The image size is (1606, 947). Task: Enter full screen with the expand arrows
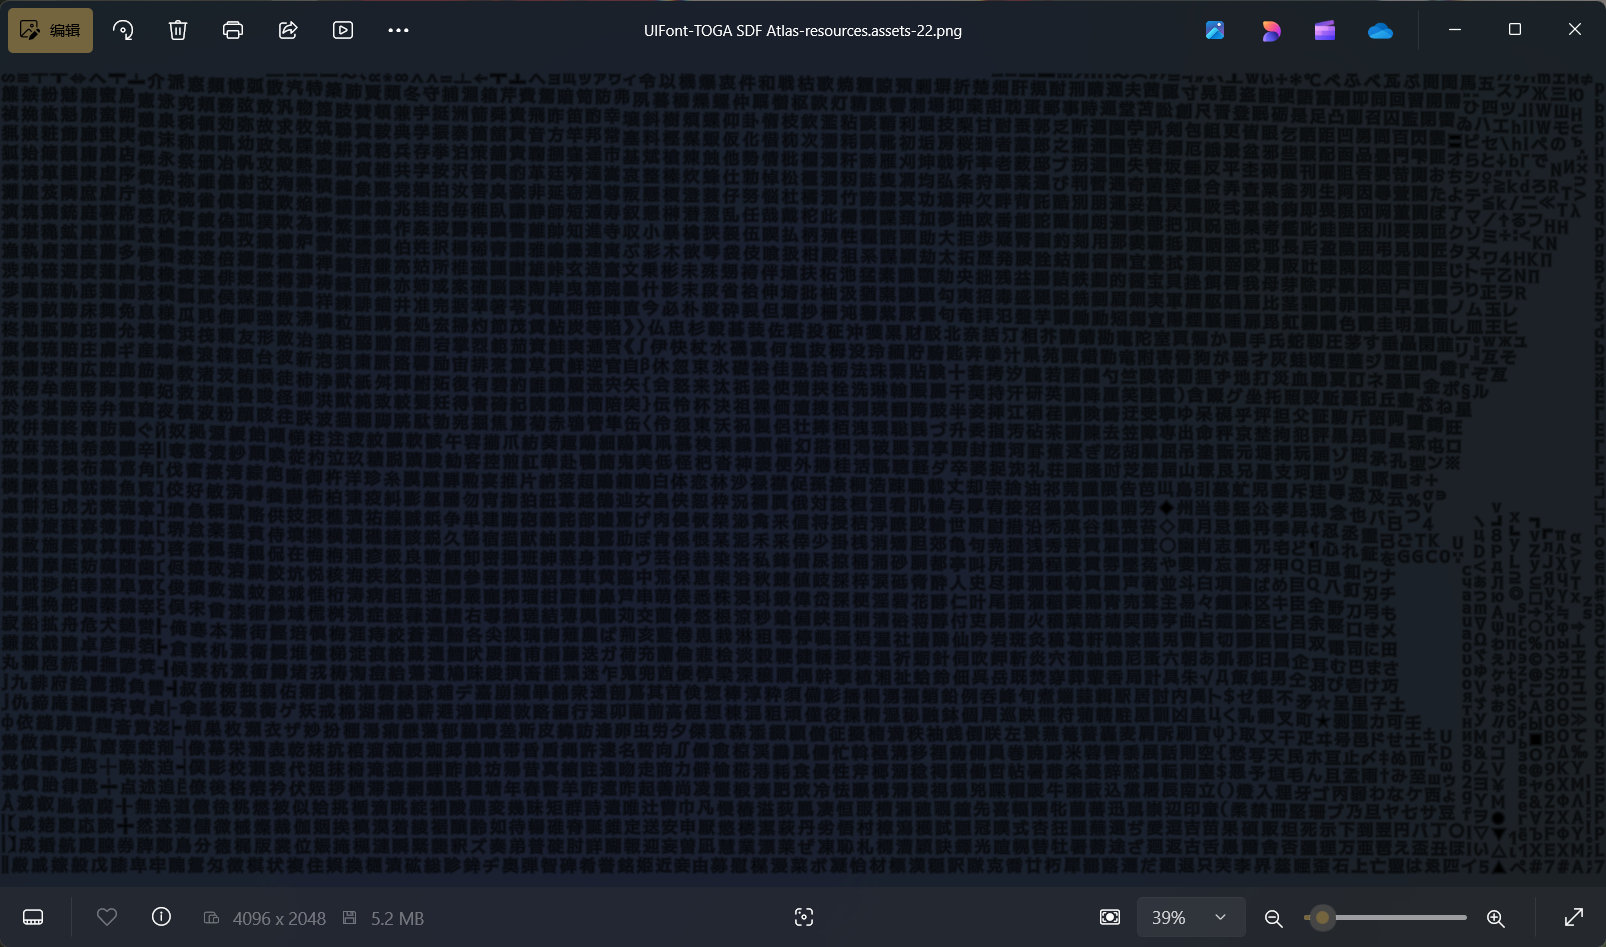click(x=1573, y=917)
